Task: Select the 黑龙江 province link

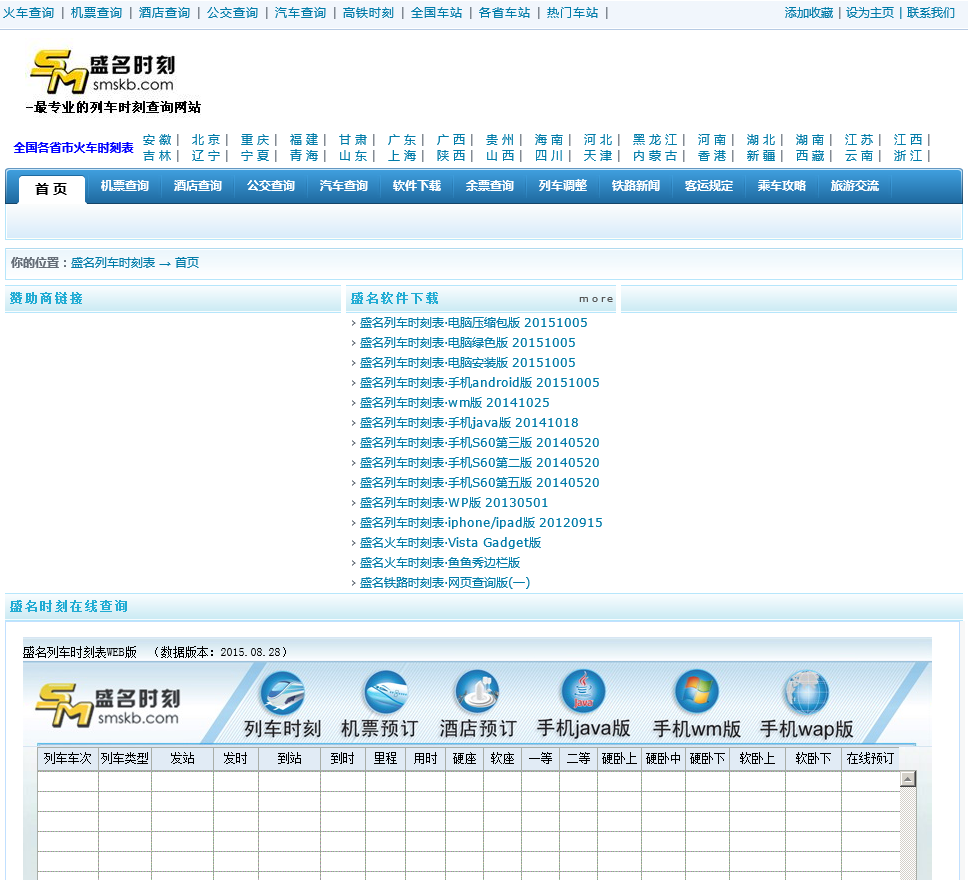Action: [x=655, y=140]
